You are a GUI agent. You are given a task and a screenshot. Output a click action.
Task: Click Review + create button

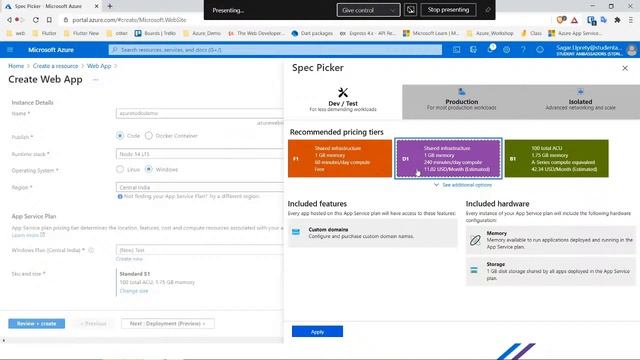click(36, 323)
